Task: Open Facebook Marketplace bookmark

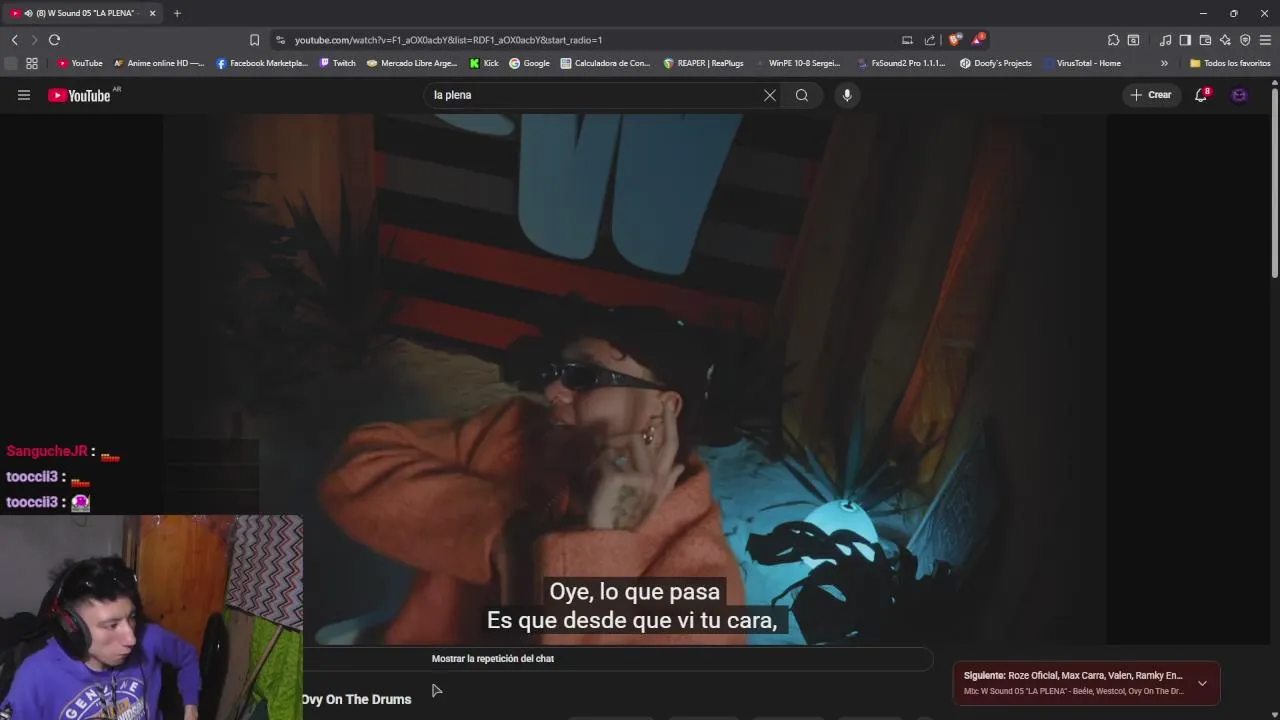Action: pos(262,63)
